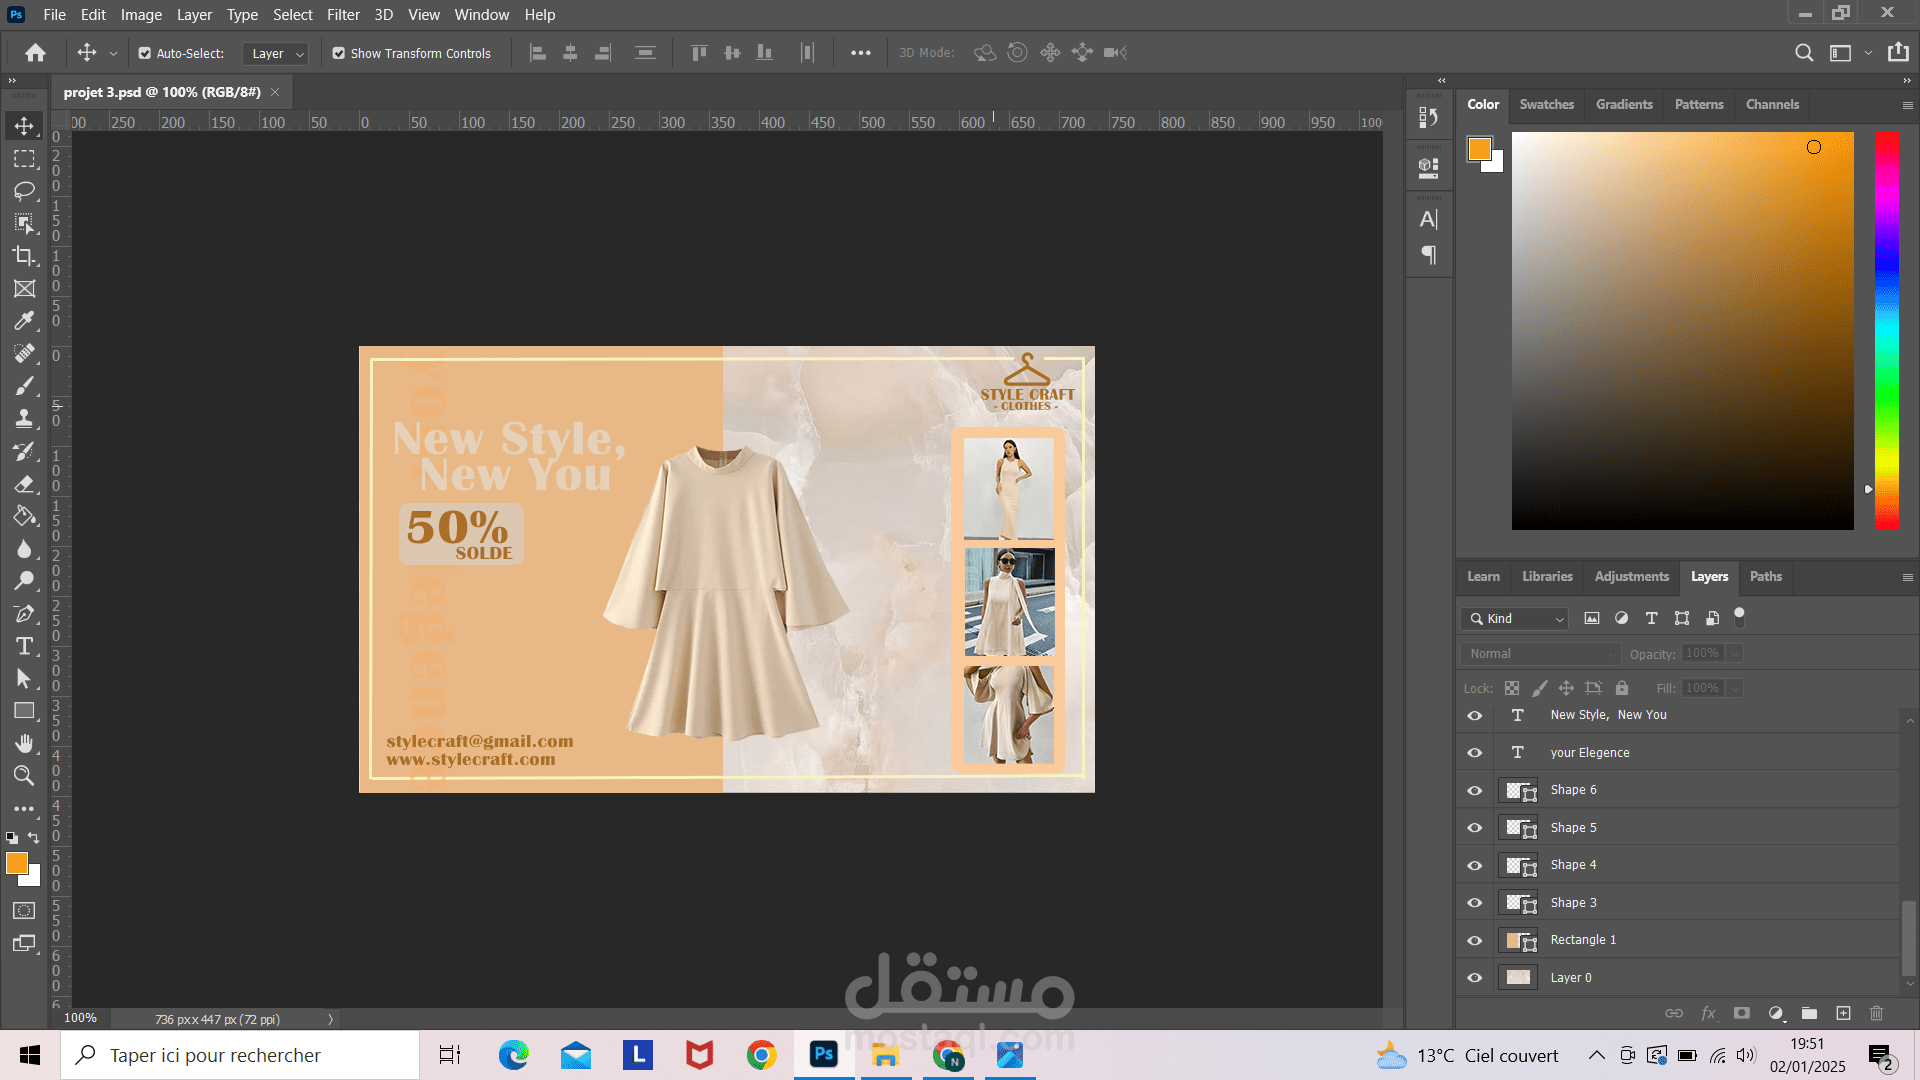Image resolution: width=1920 pixels, height=1080 pixels.
Task: Disable the Auto-Select checkbox
Action: (x=145, y=53)
